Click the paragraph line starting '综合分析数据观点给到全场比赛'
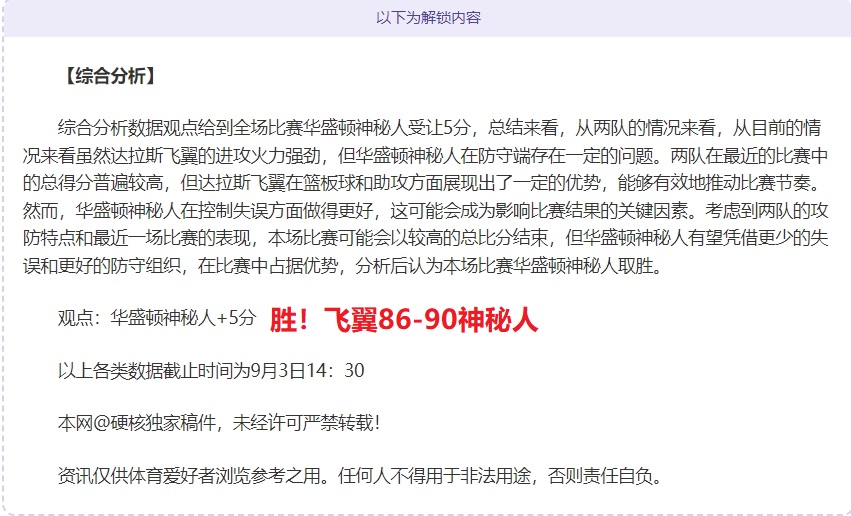 click(x=440, y=129)
